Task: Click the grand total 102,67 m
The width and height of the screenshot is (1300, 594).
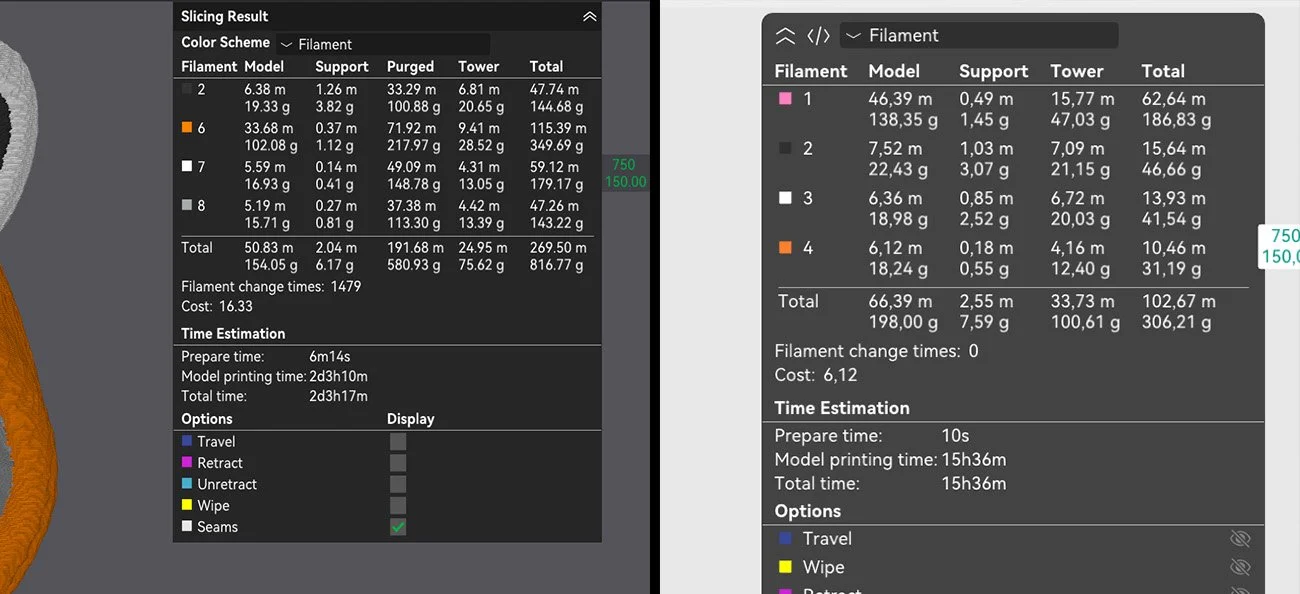Action: click(x=1179, y=301)
